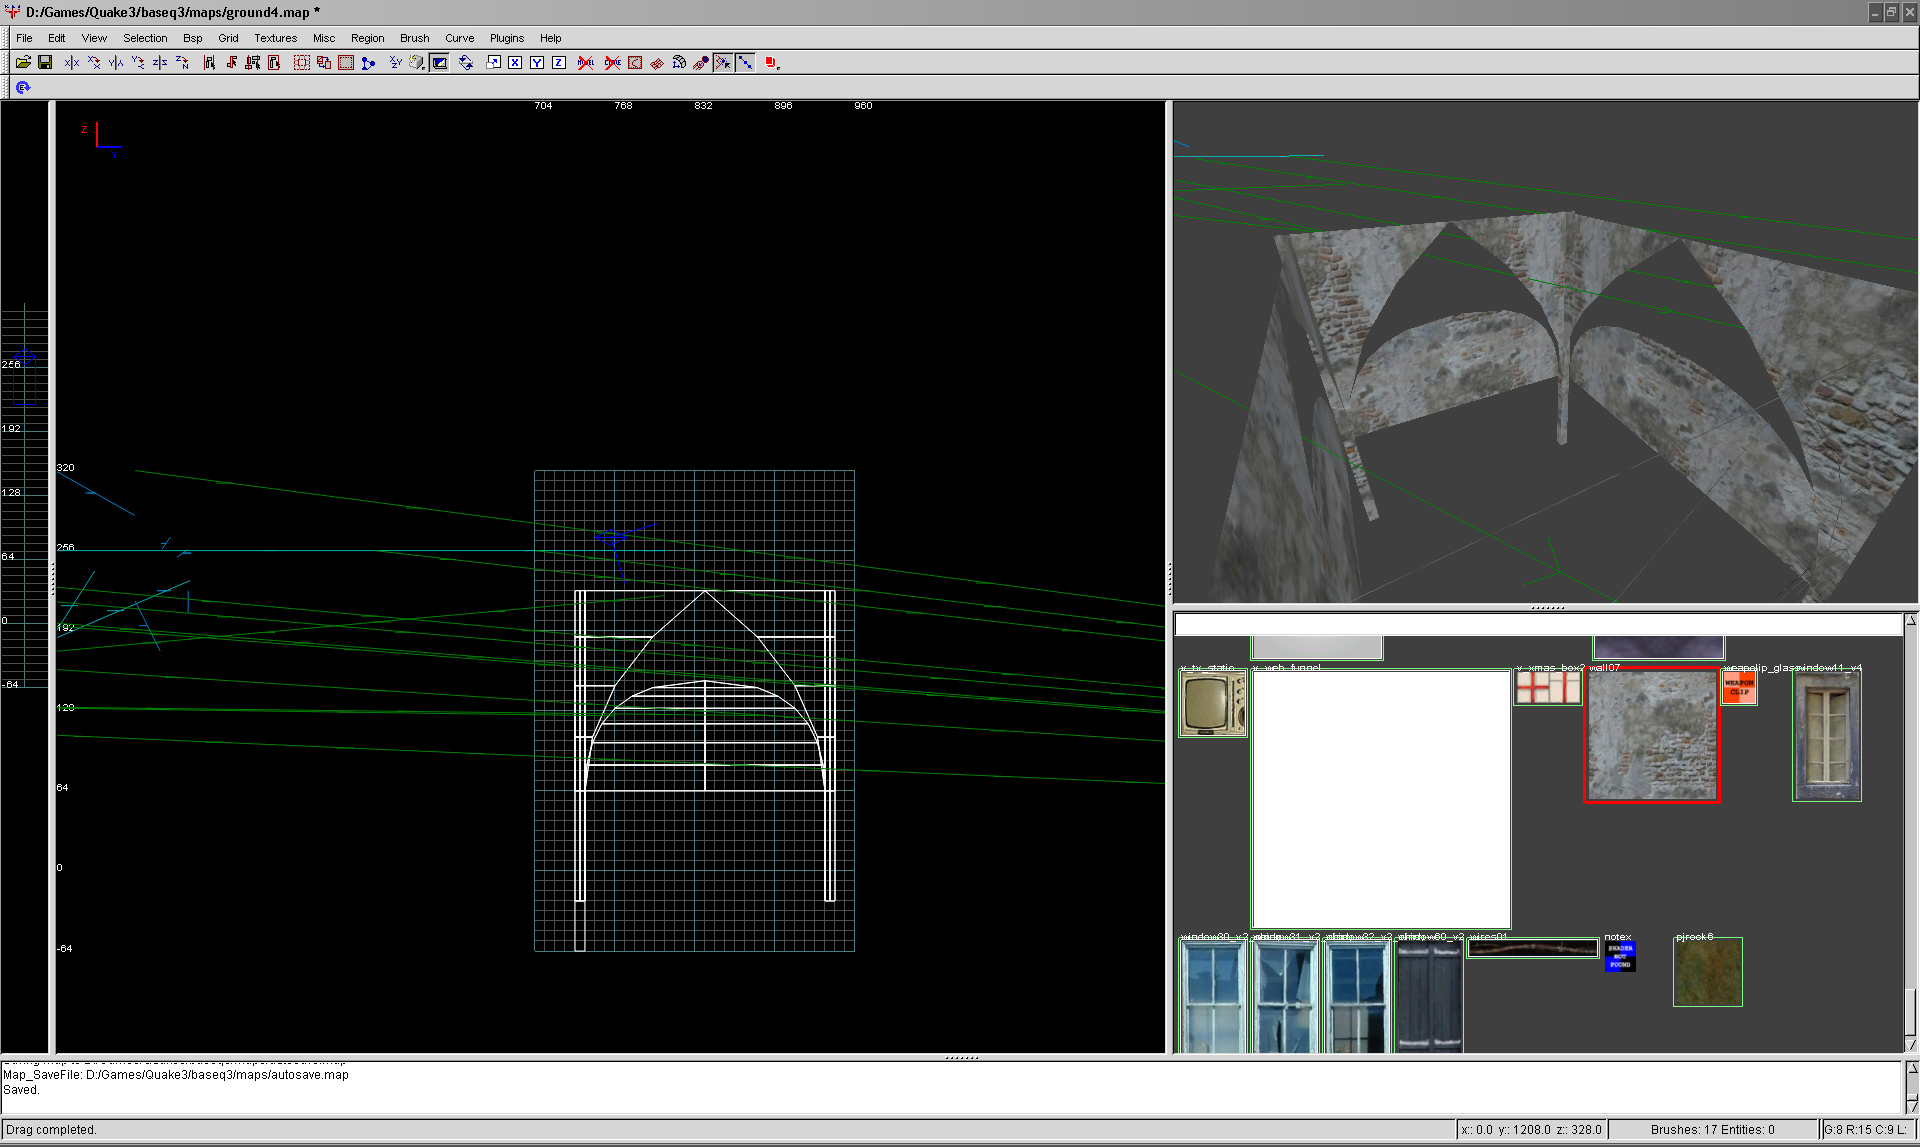Image resolution: width=1920 pixels, height=1147 pixels.
Task: Toggle the camera preview mode button
Action: tap(439, 62)
